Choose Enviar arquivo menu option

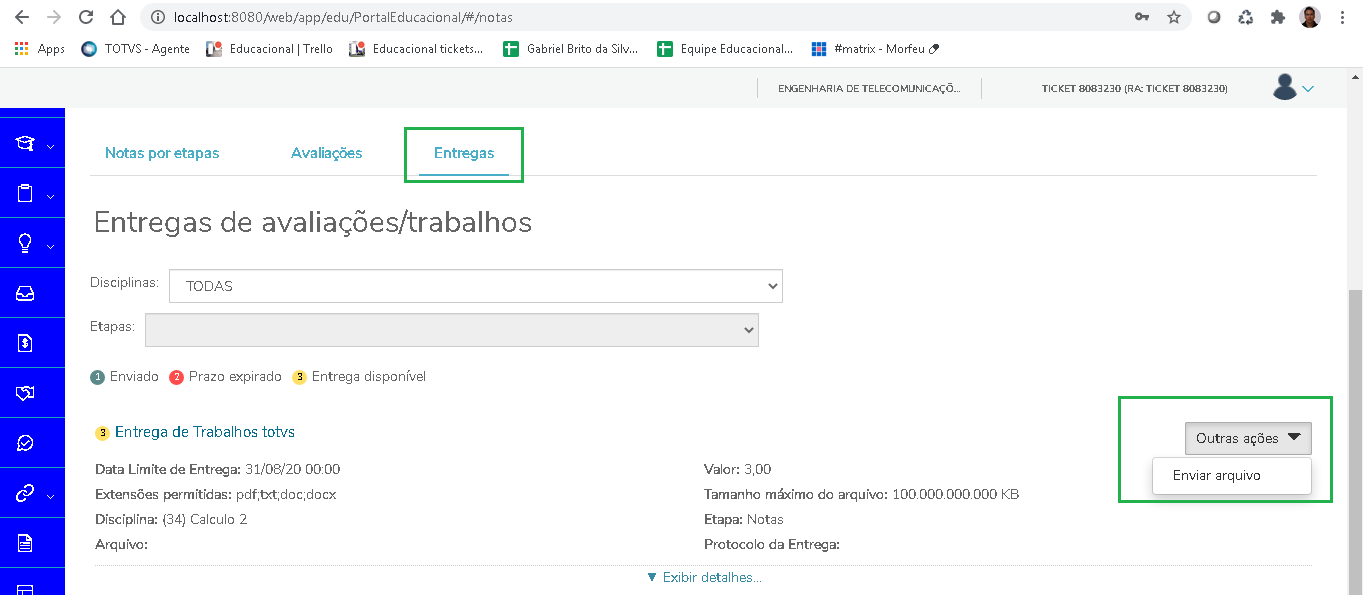[x=1232, y=476]
